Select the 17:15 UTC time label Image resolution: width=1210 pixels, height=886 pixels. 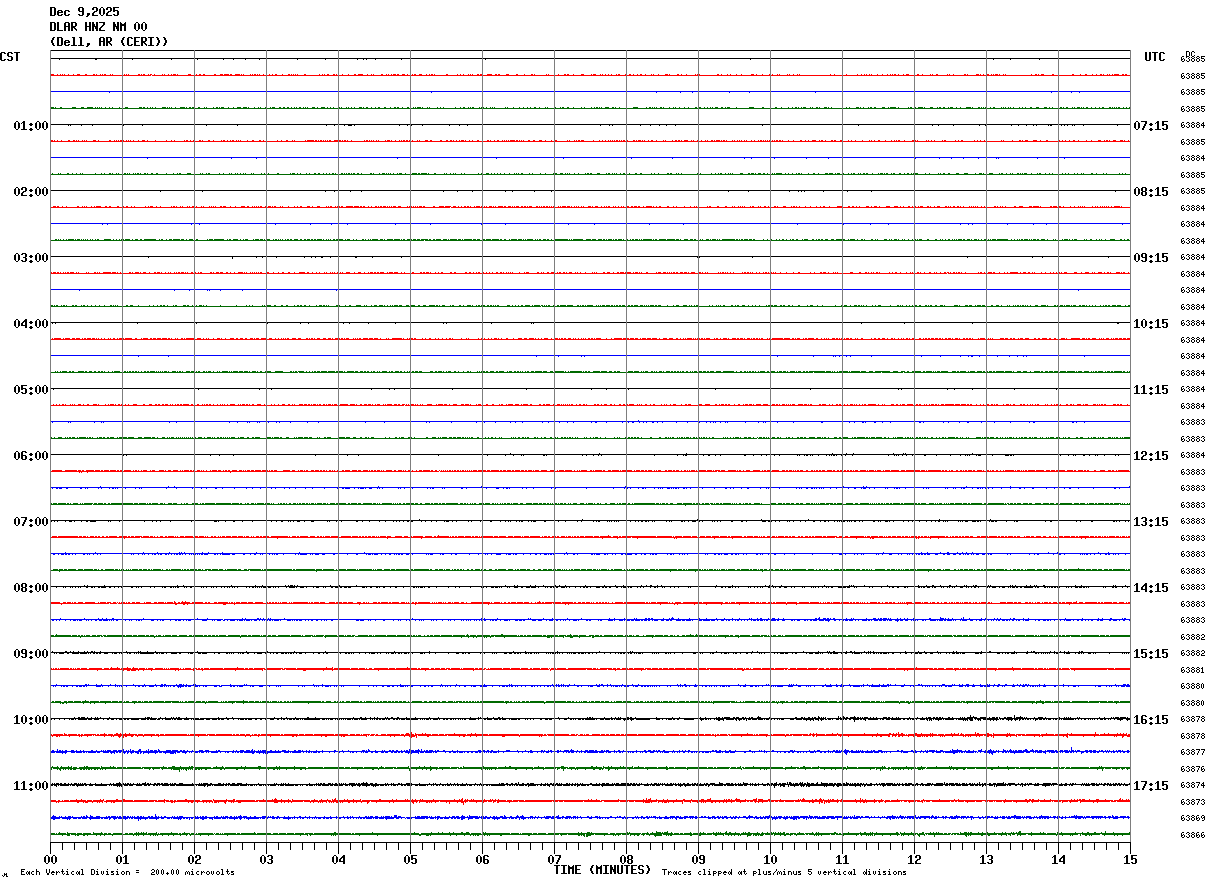coord(1150,786)
